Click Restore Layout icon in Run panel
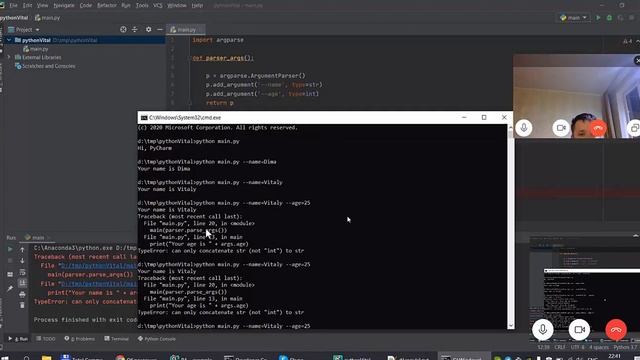This screenshot has width=640, height=360. coord(10,274)
